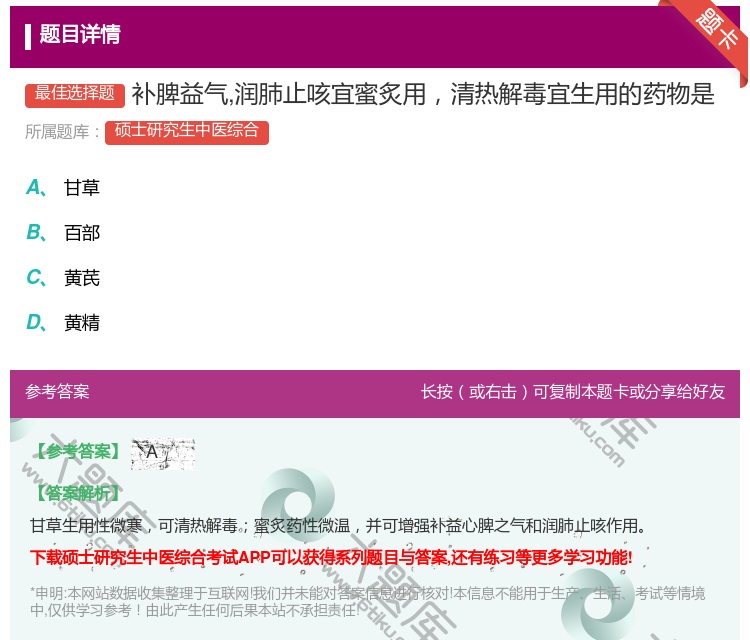Screen dimensions: 750x640
Task: Select answer option D 黄精
Action: coord(63,322)
